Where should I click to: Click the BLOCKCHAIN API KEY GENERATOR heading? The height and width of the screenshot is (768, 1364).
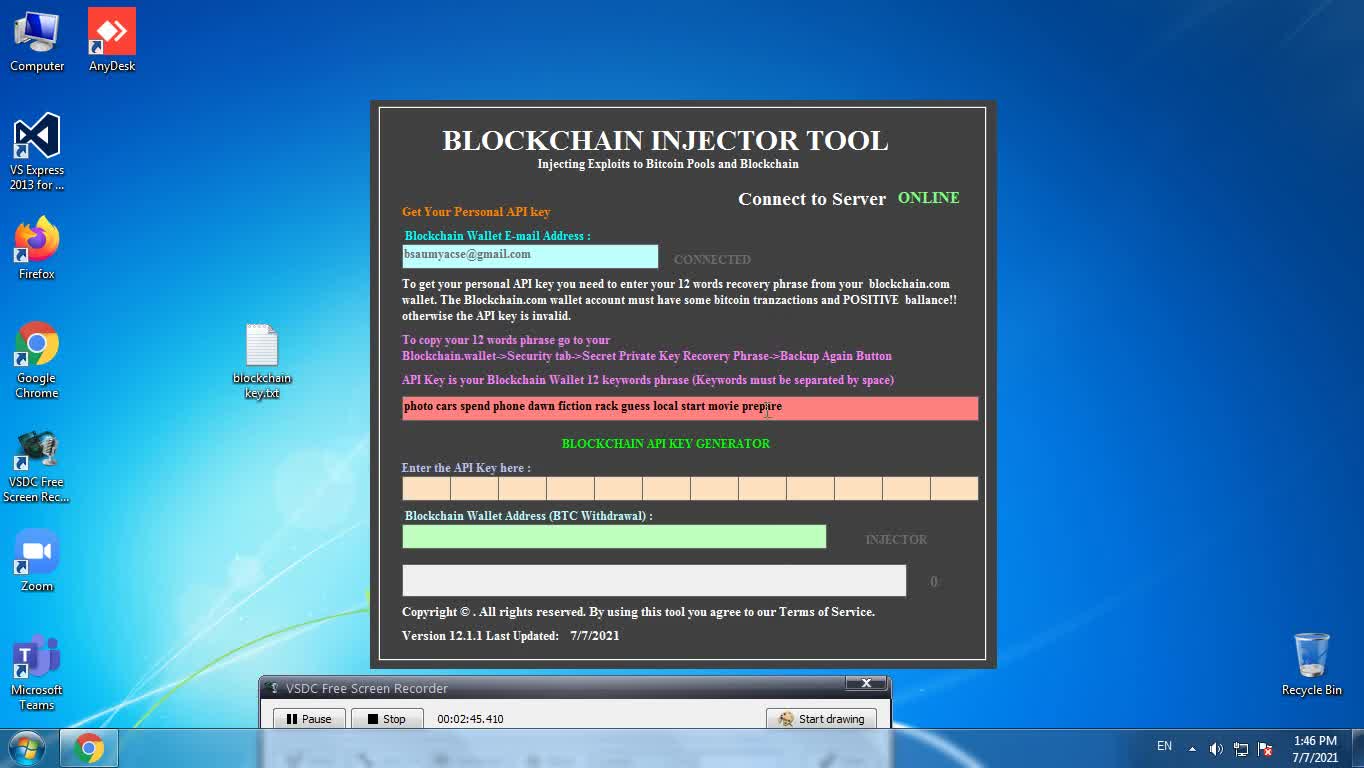666,443
